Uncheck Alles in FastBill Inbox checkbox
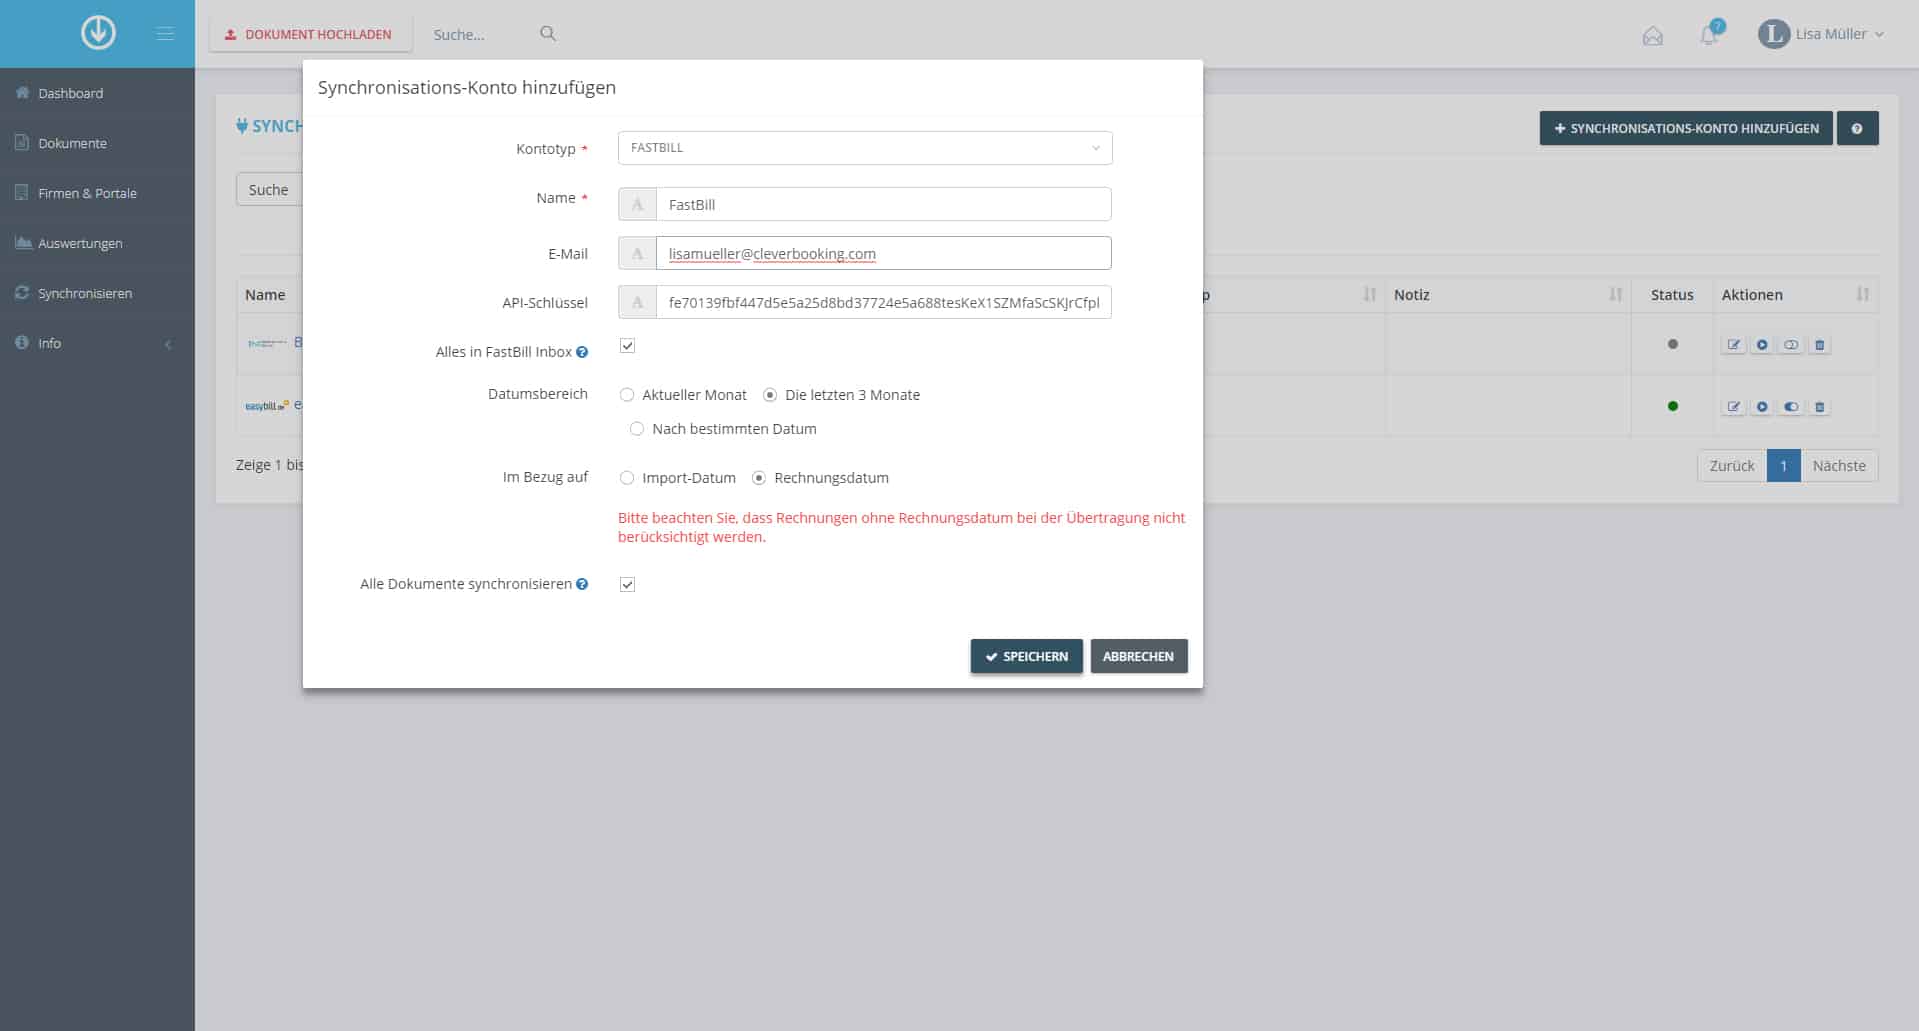 click(x=627, y=346)
